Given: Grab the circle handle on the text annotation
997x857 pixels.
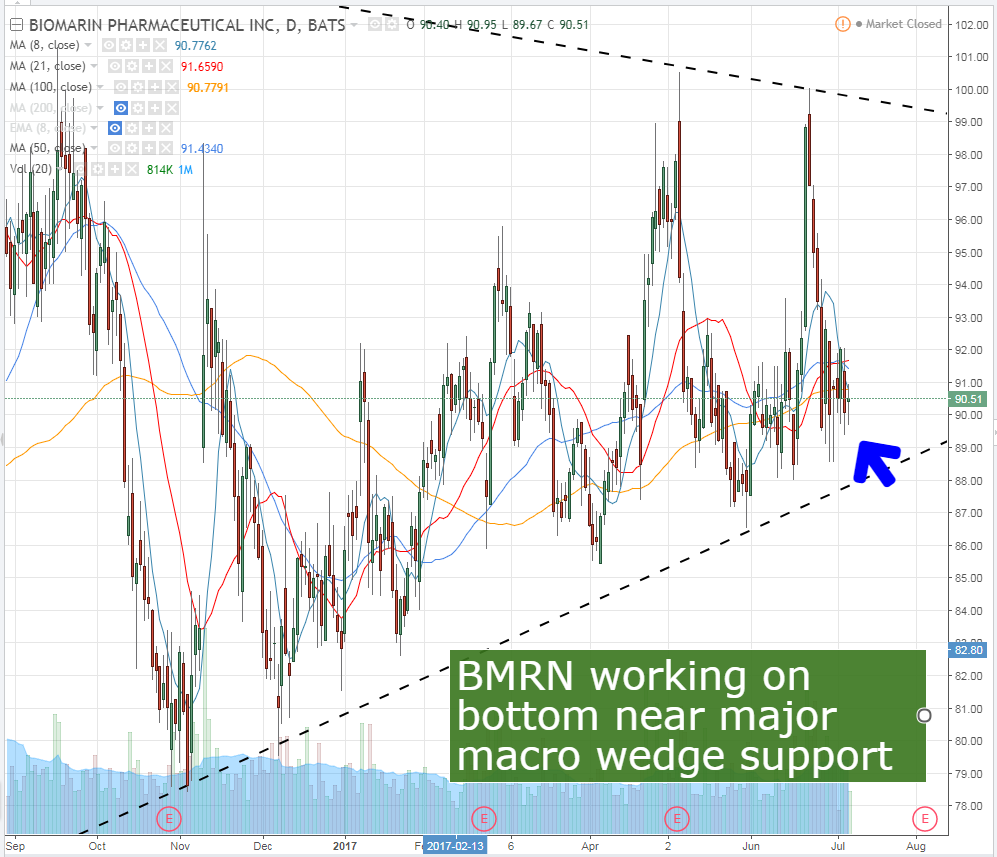Looking at the screenshot, I should (925, 716).
